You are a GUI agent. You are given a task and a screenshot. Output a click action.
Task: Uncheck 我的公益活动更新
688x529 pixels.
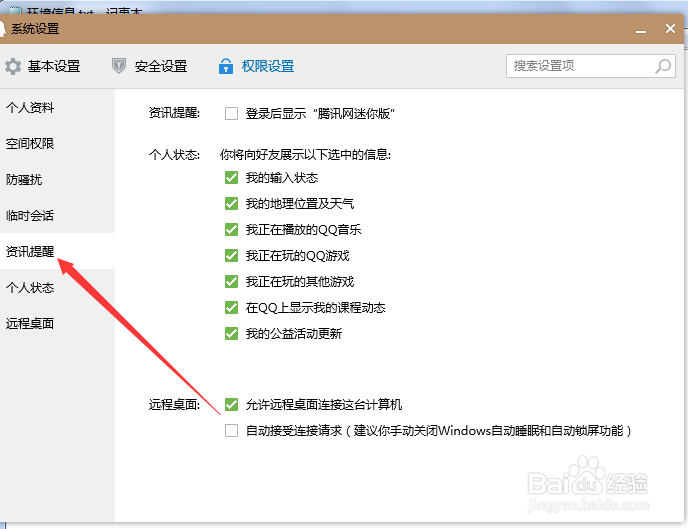[231, 333]
